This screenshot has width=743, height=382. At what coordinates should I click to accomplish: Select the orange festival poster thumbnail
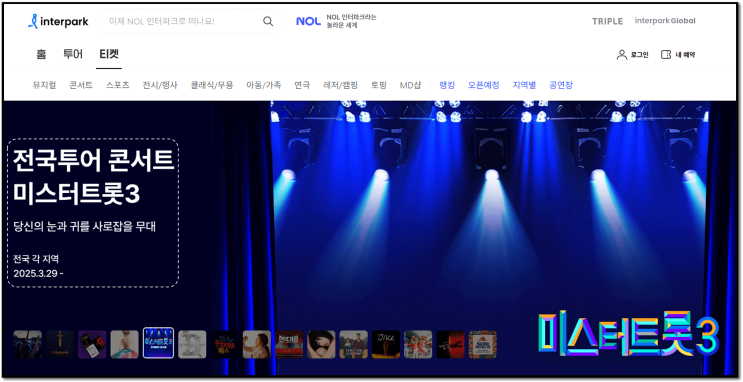[482, 344]
